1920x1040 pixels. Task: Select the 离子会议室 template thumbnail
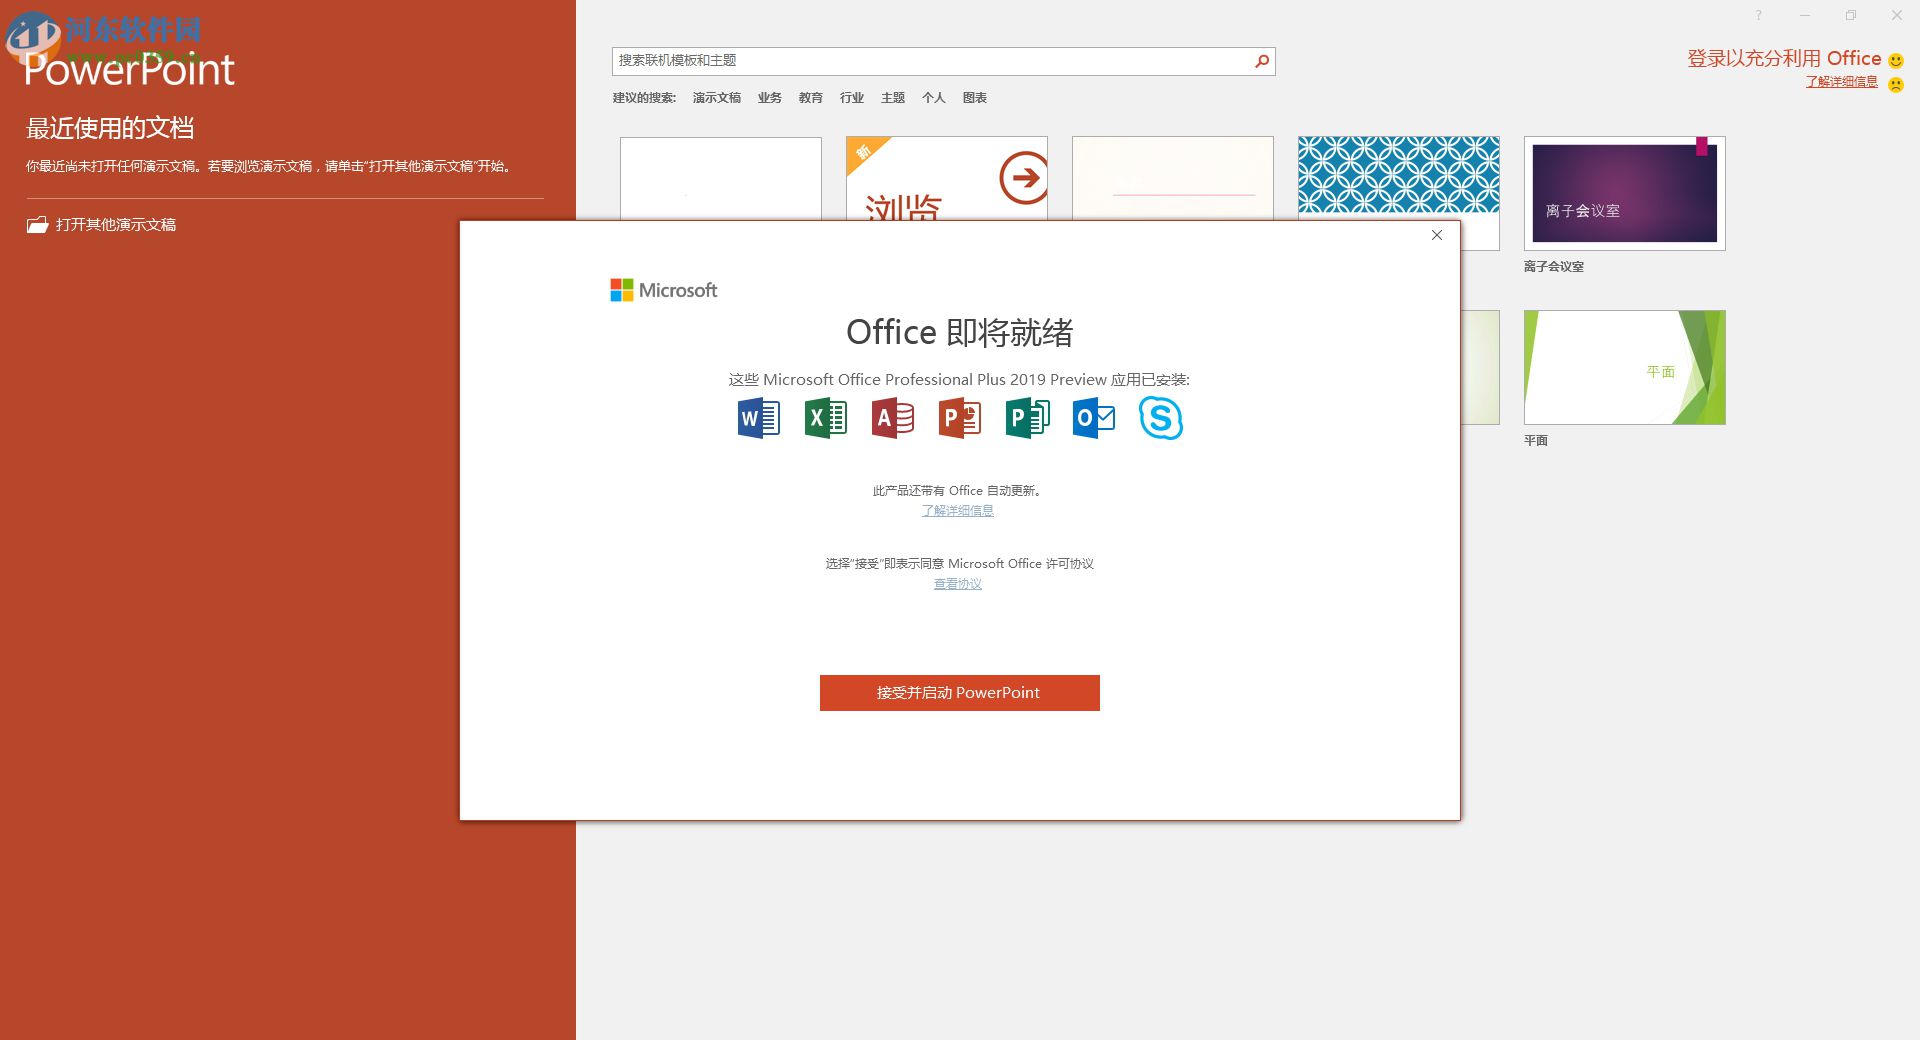[x=1625, y=193]
